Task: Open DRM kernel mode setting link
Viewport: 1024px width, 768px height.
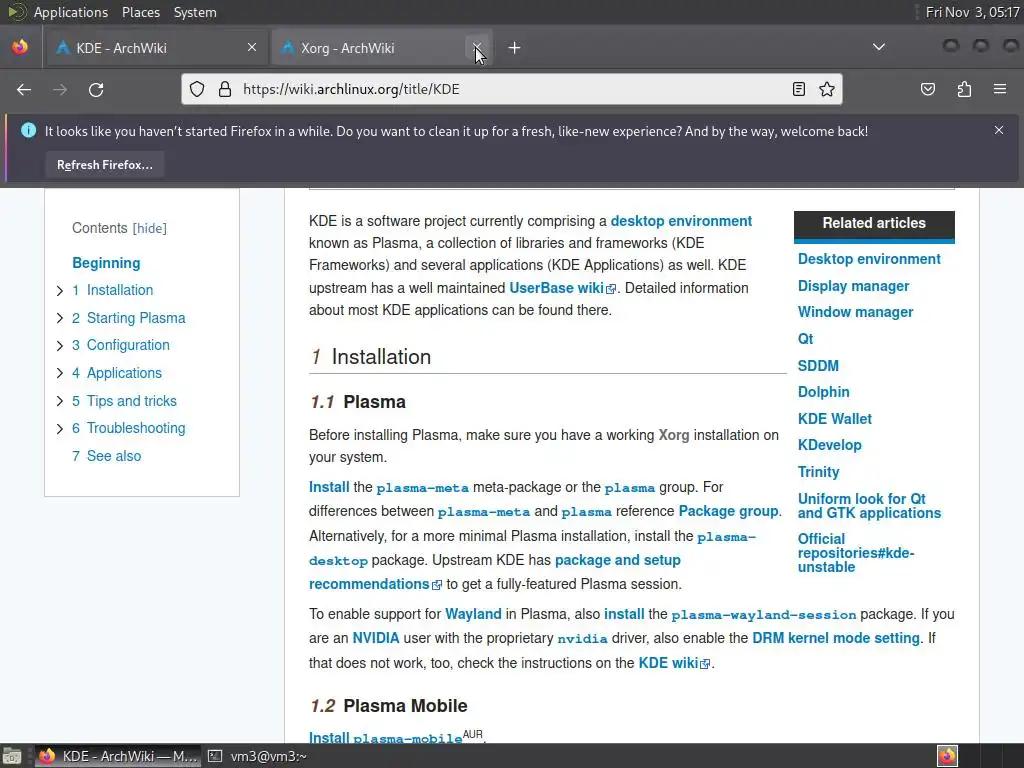Action: (836, 638)
